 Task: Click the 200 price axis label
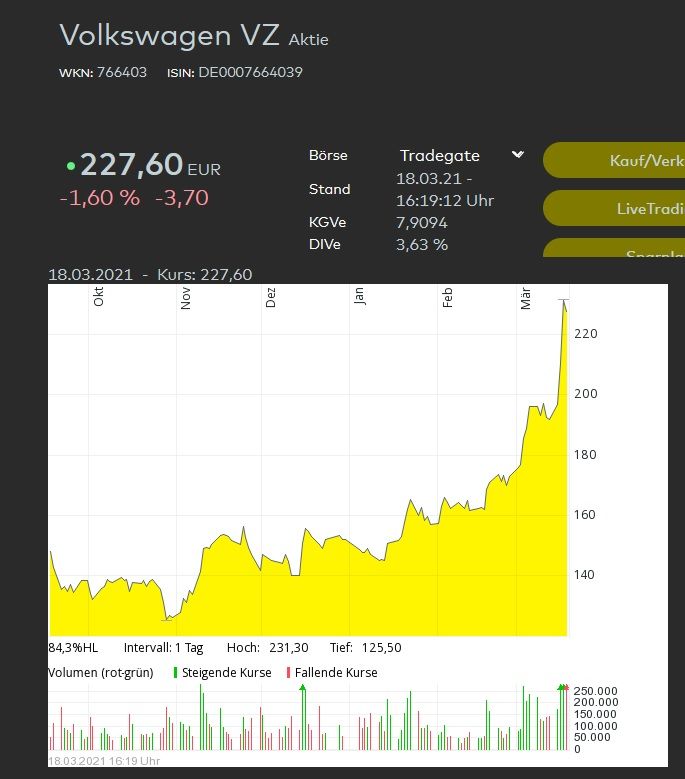(584, 394)
